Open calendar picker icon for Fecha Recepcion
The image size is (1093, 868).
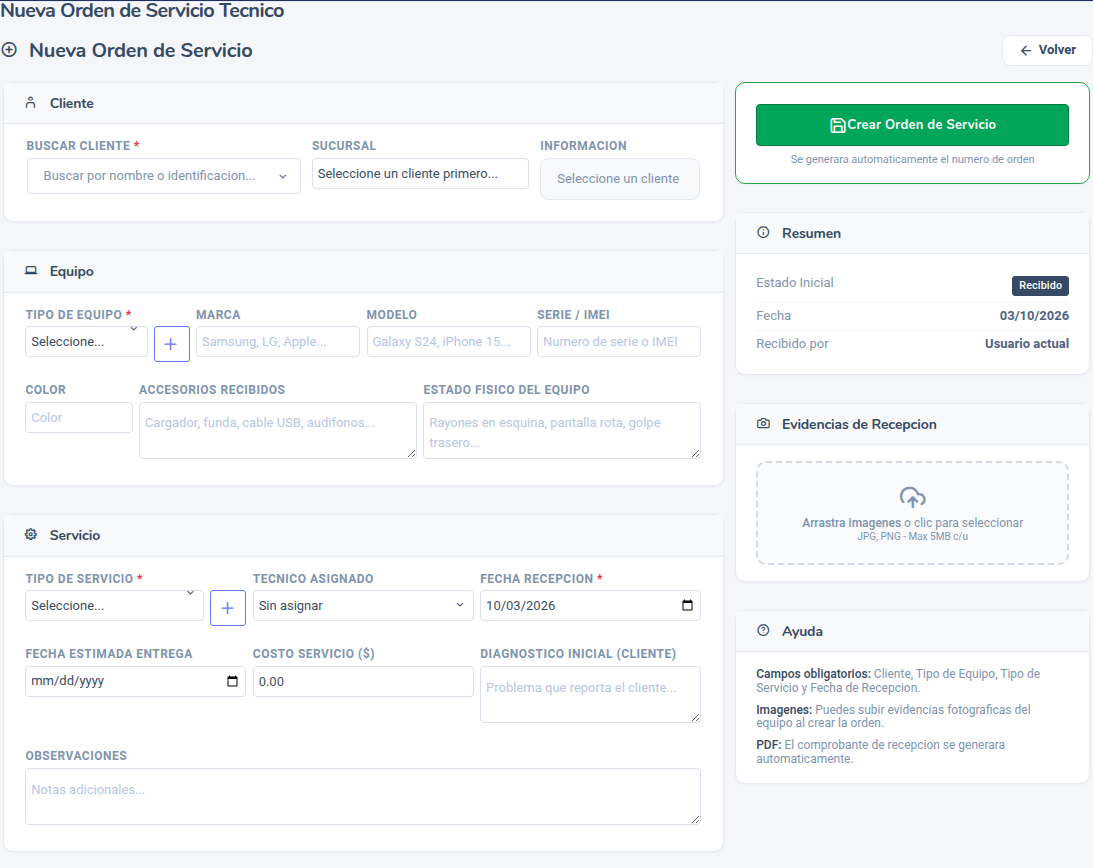(x=687, y=605)
